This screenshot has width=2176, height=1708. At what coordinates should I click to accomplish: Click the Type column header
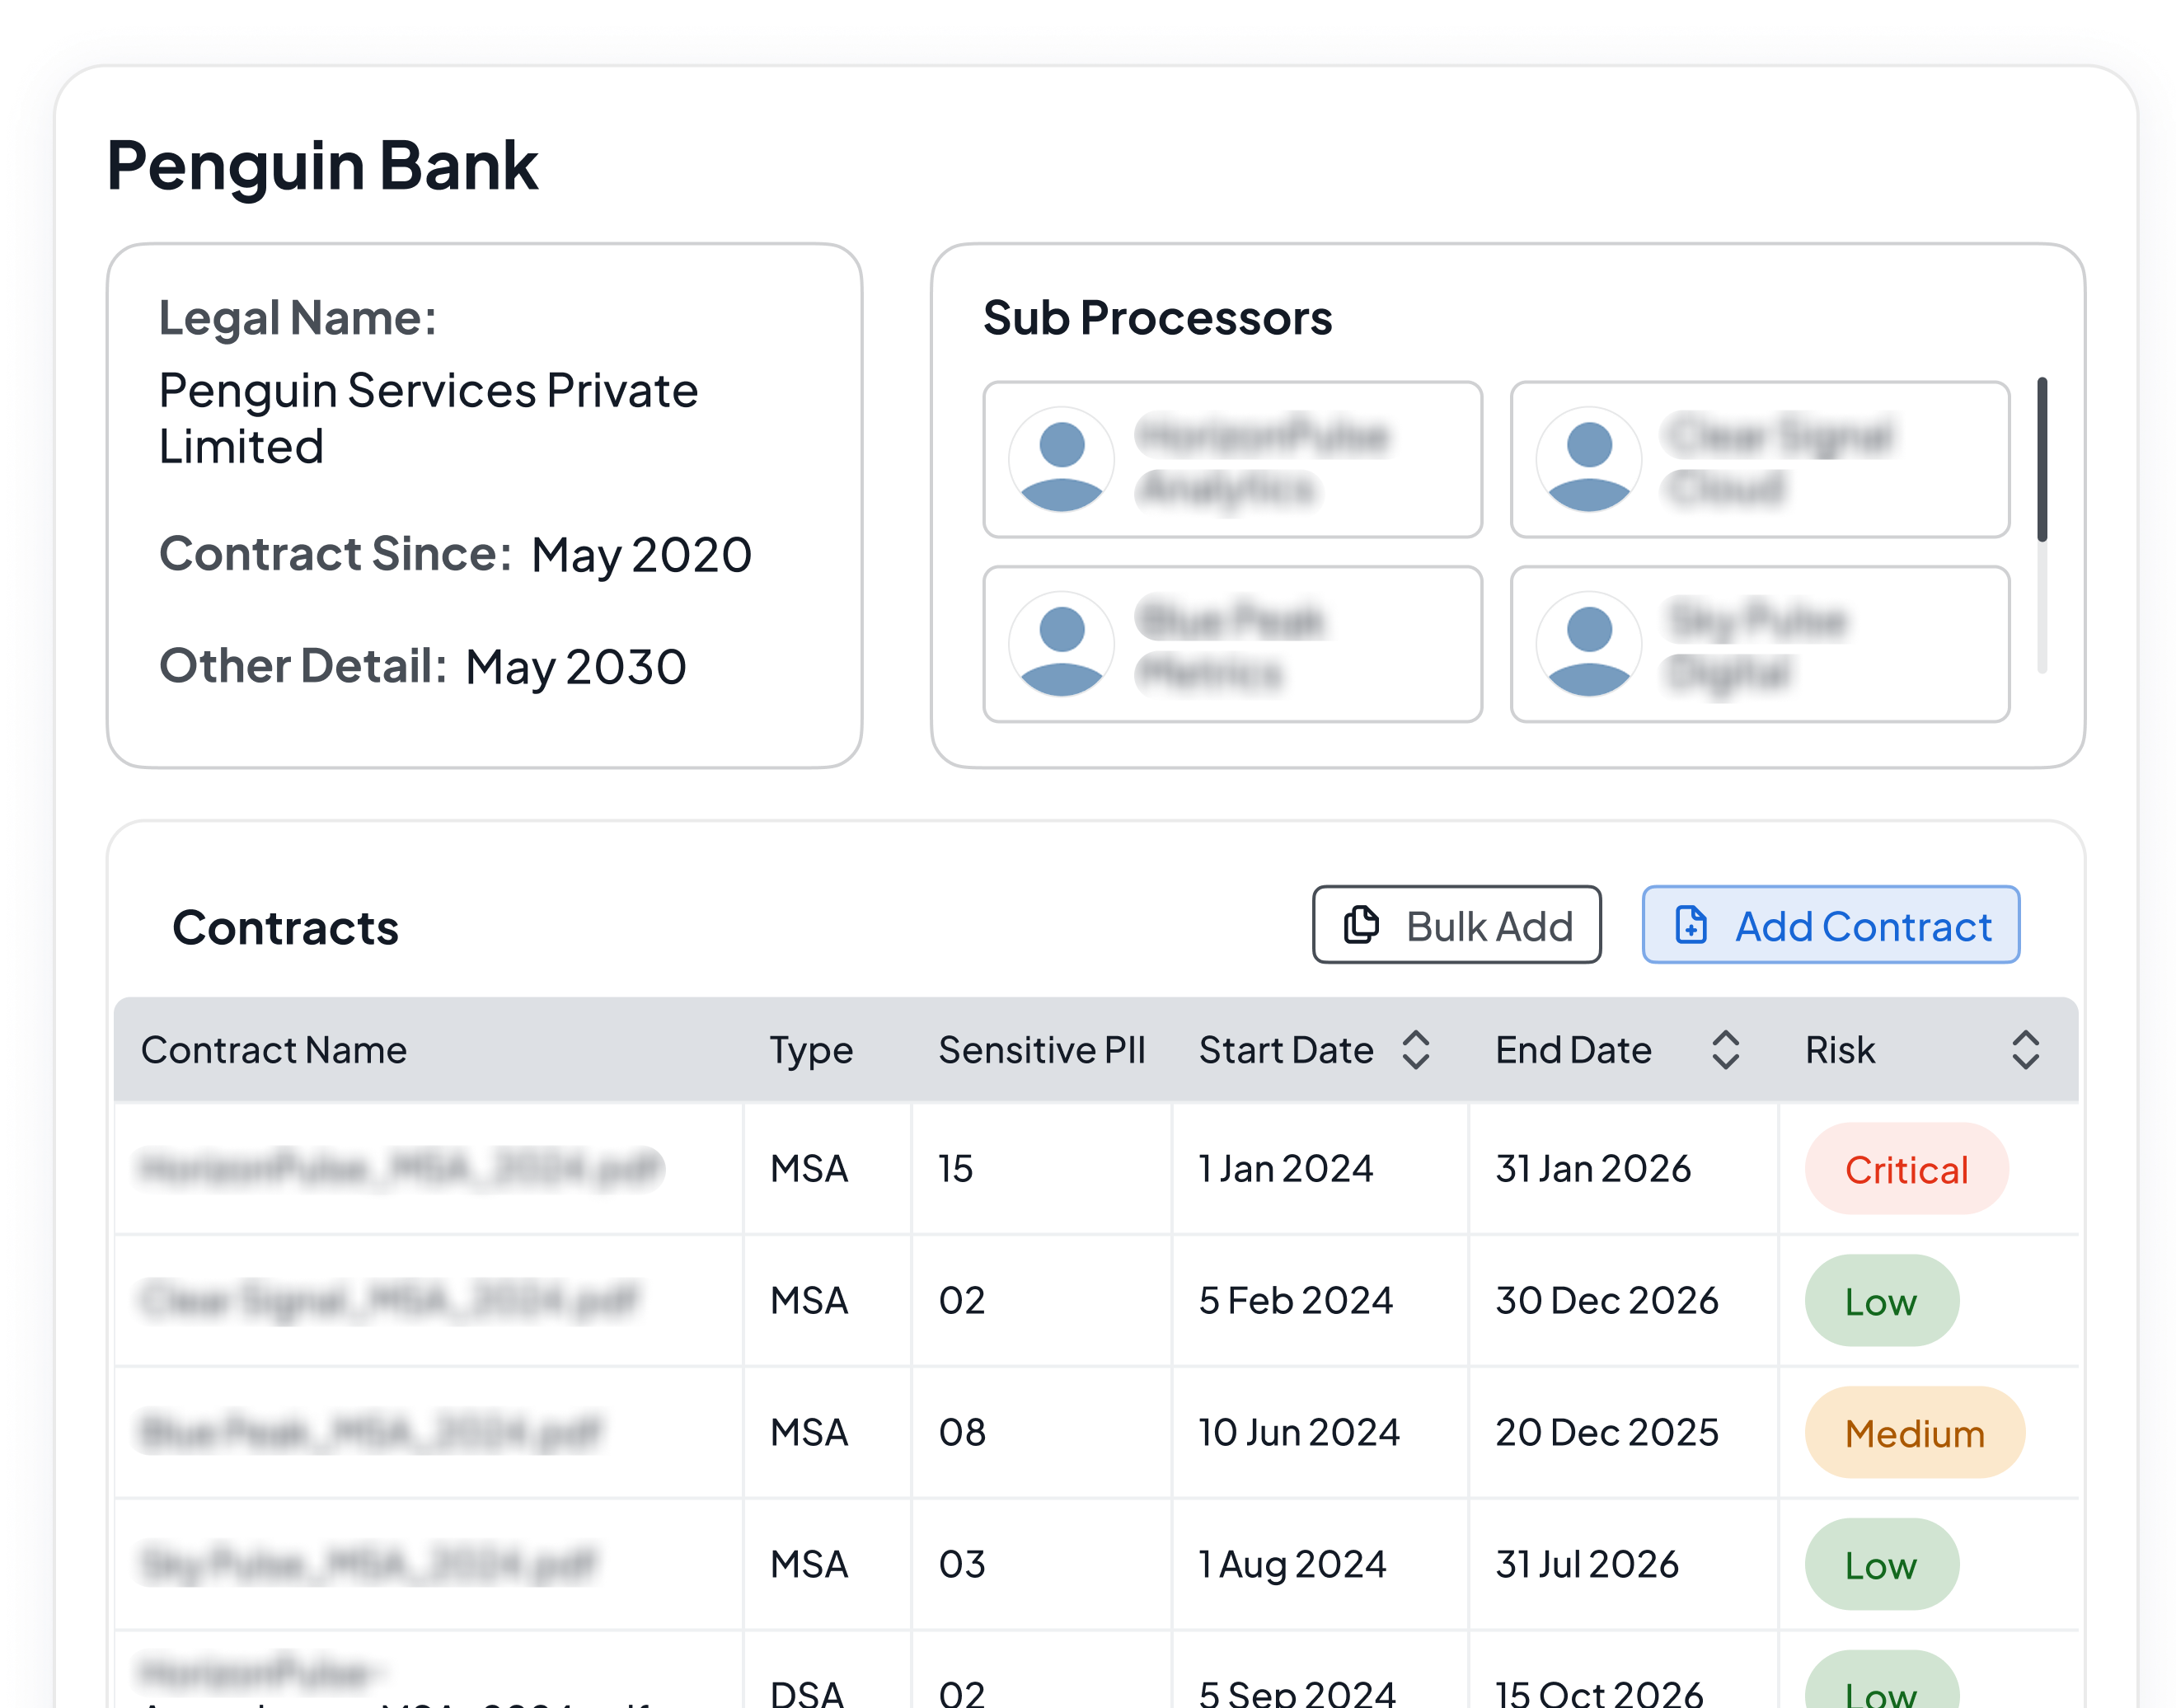point(811,1050)
